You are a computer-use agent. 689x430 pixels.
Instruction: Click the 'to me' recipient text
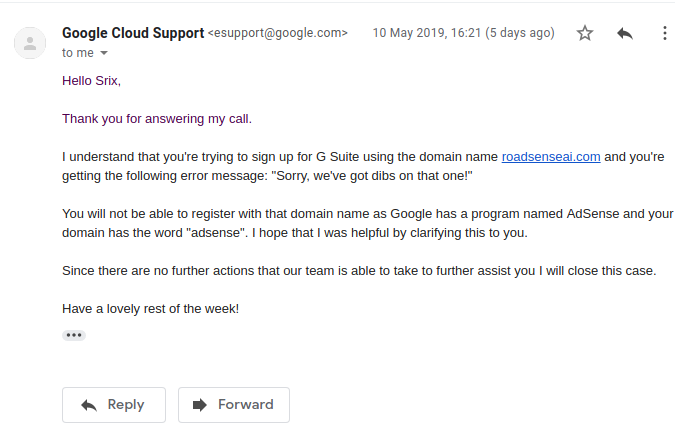coord(78,53)
